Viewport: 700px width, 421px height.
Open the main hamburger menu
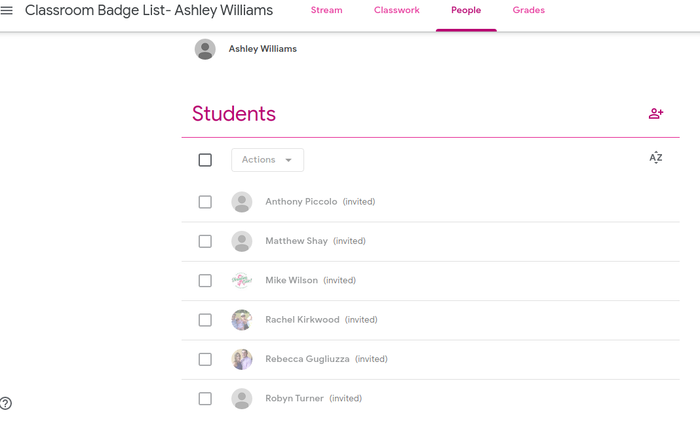[x=7, y=11]
